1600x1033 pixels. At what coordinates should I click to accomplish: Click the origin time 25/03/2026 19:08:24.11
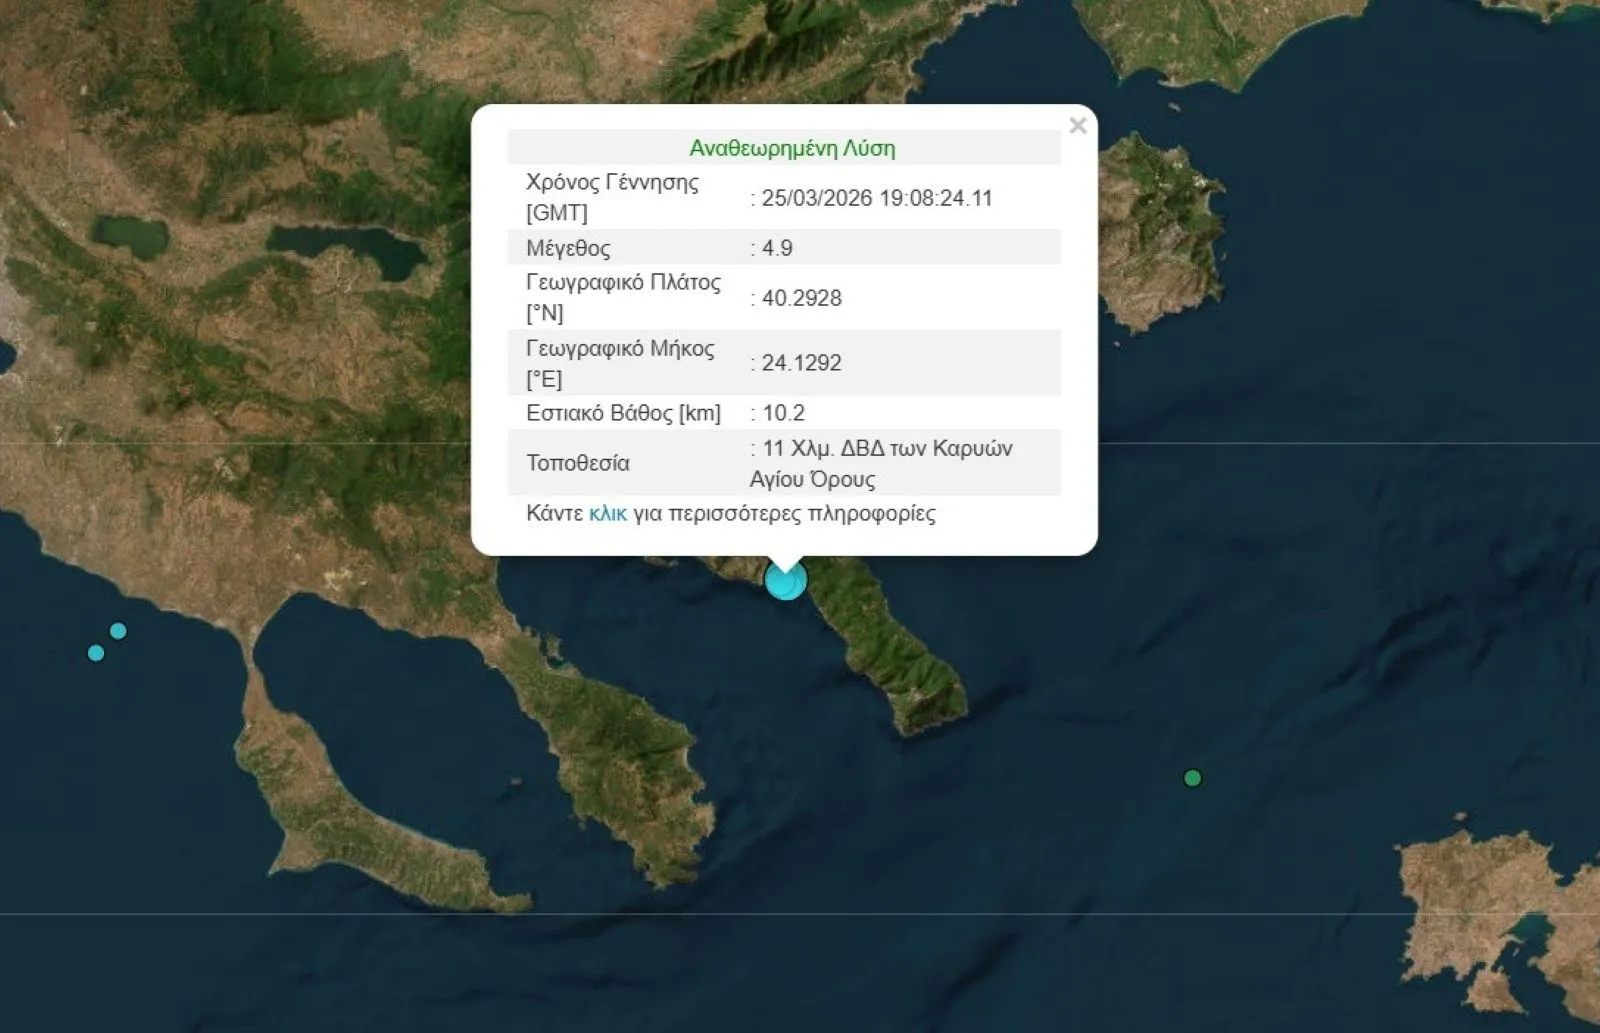[876, 198]
